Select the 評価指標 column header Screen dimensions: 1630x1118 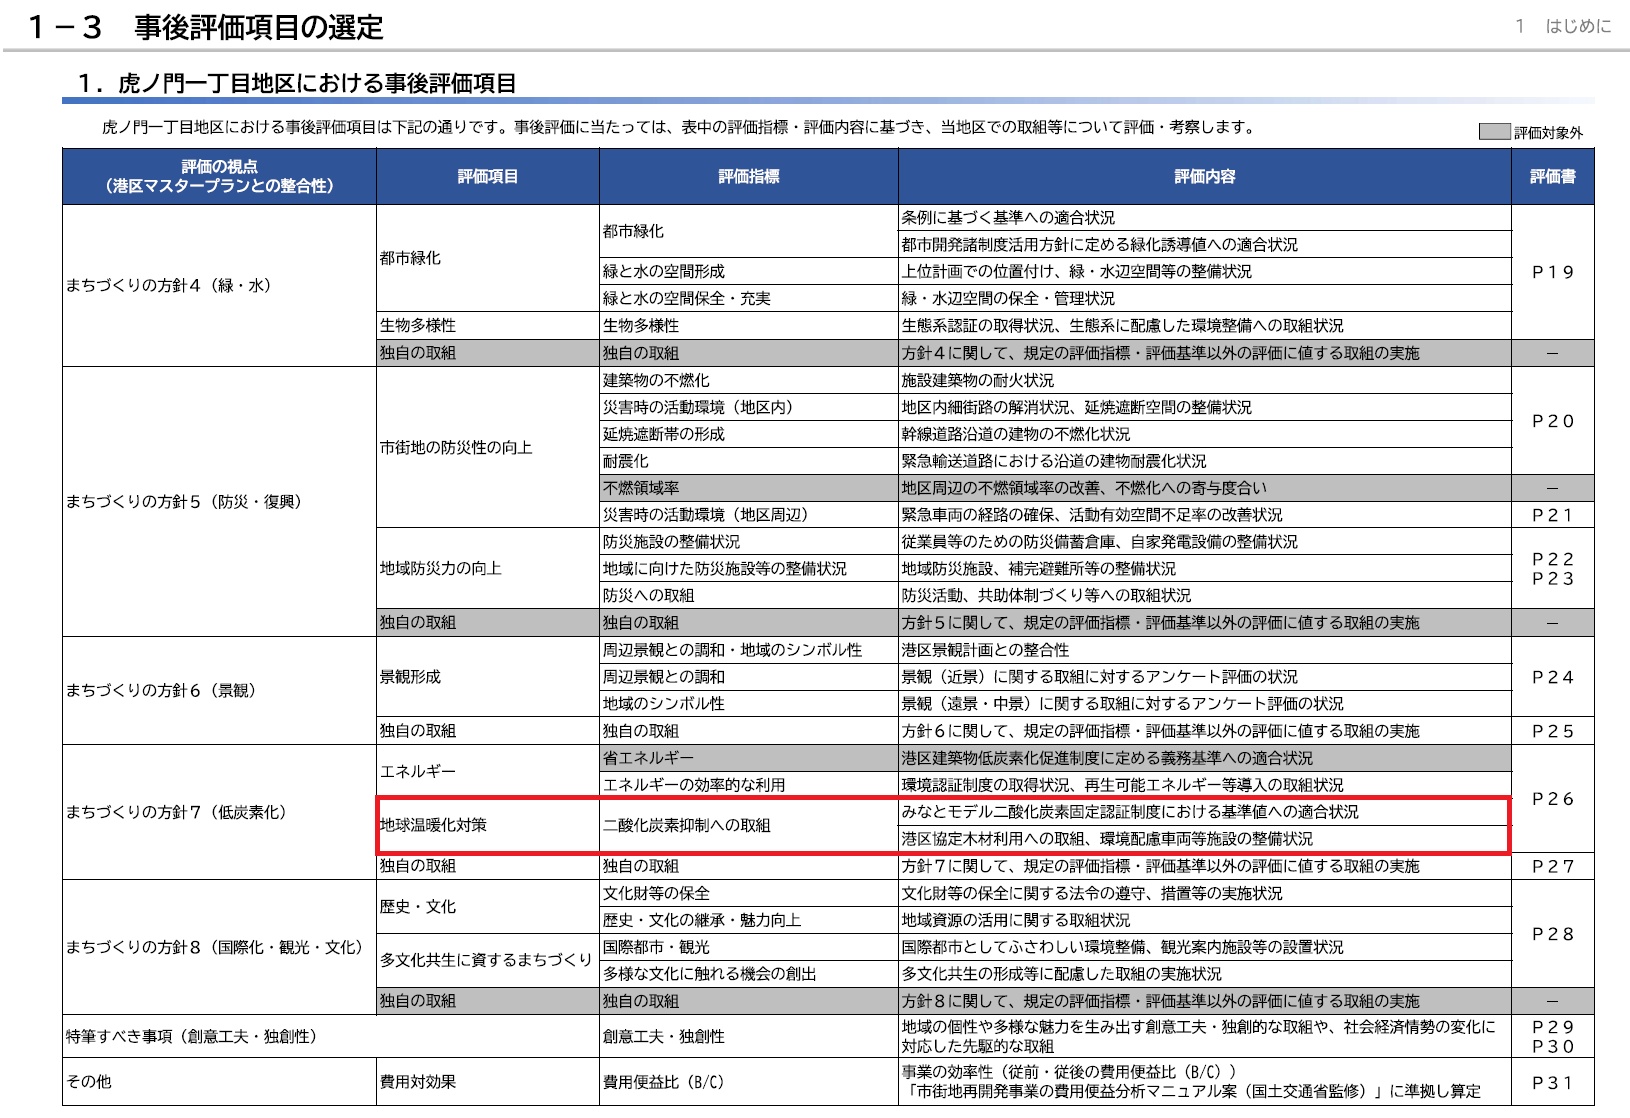(x=749, y=177)
